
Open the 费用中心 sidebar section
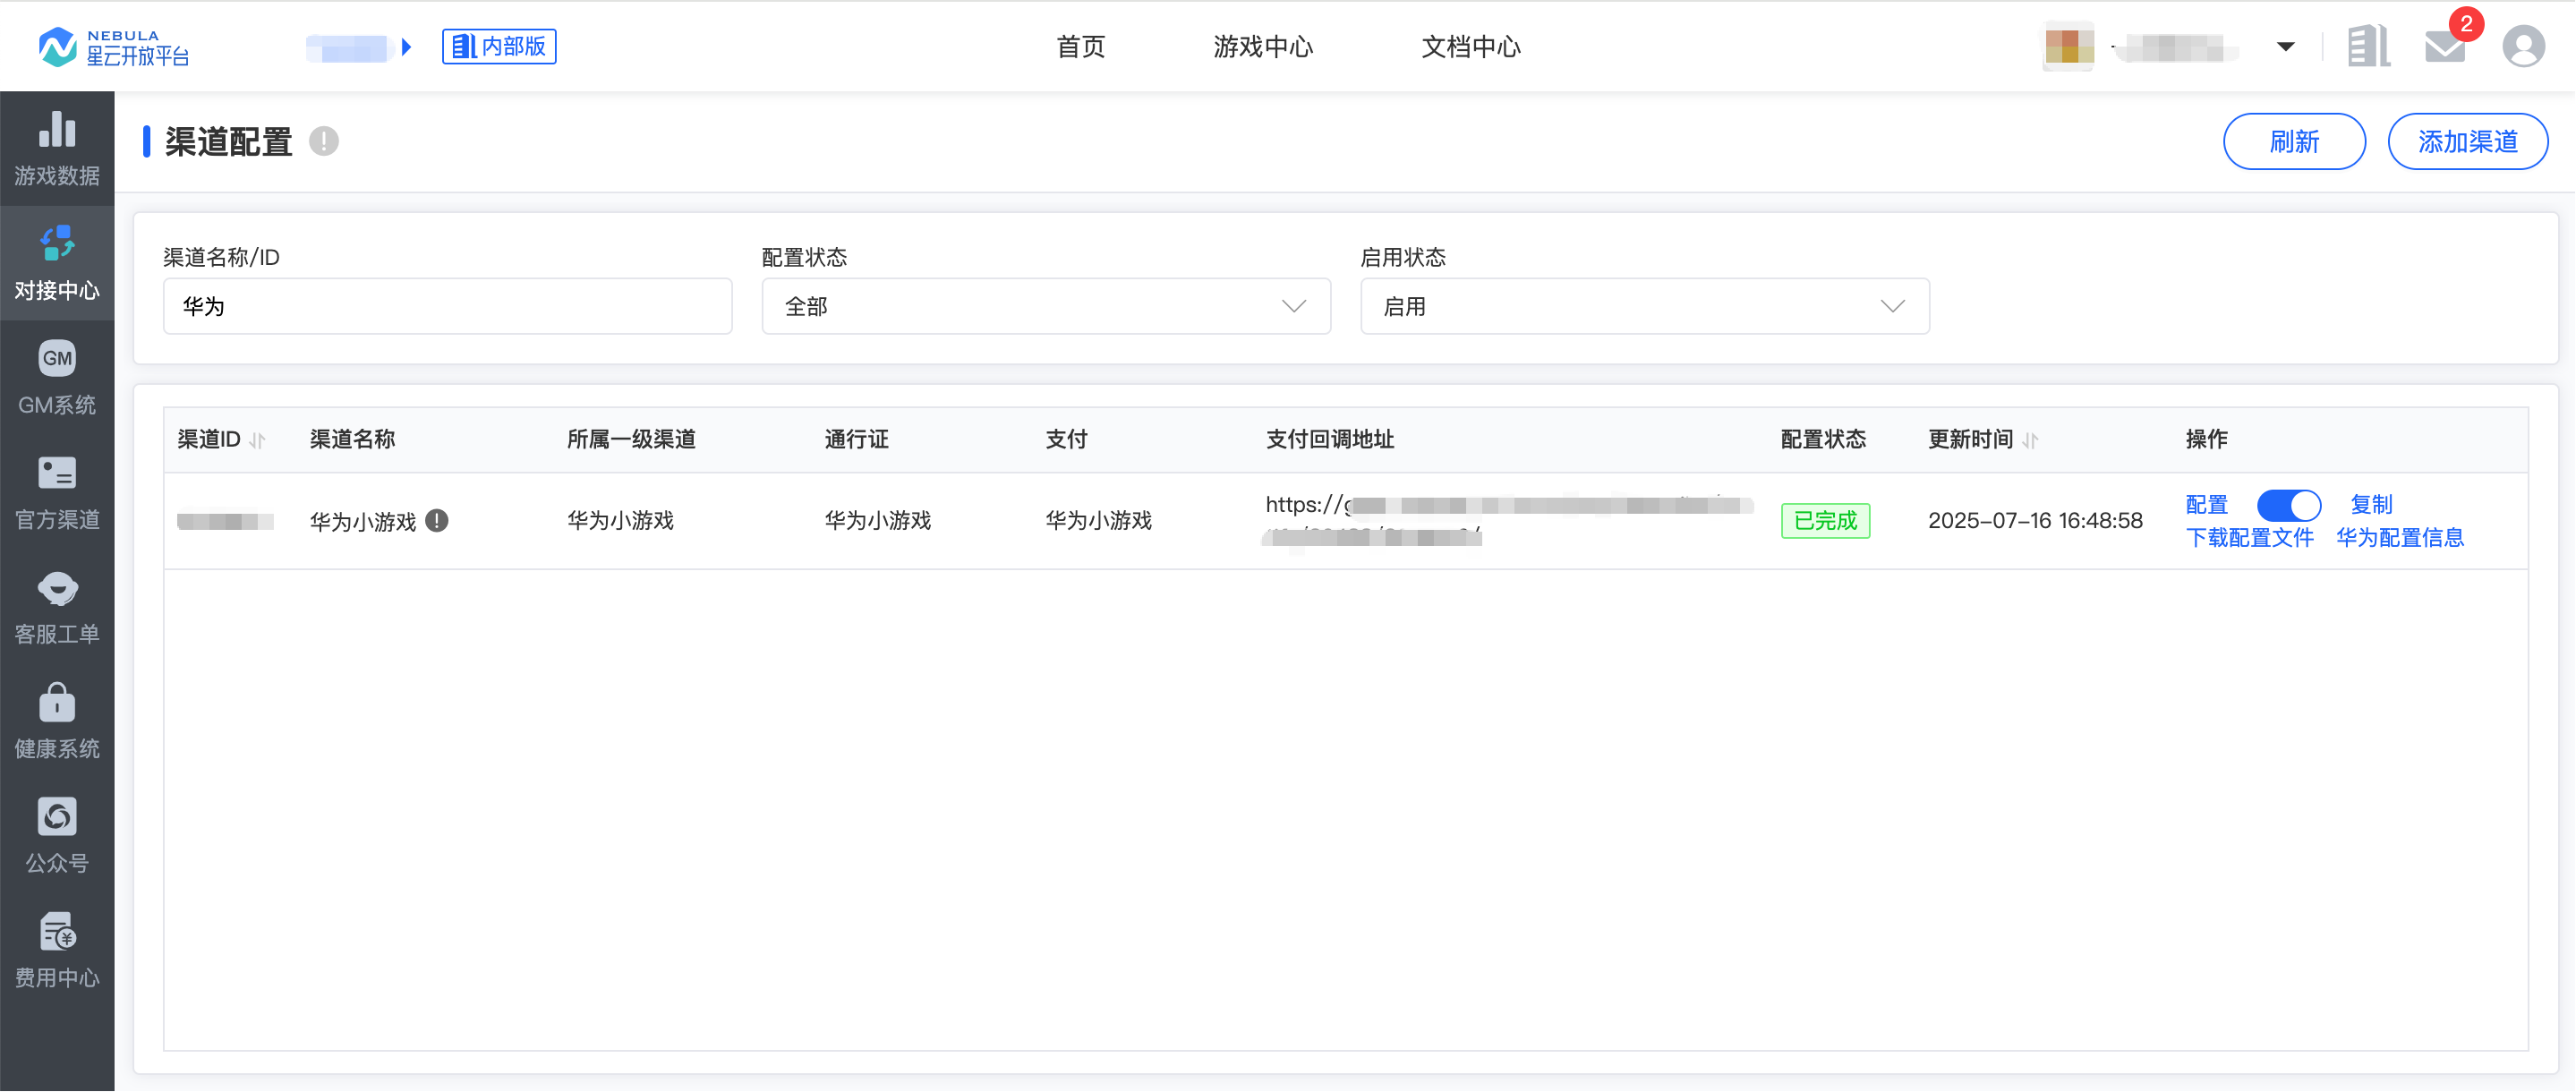[57, 951]
